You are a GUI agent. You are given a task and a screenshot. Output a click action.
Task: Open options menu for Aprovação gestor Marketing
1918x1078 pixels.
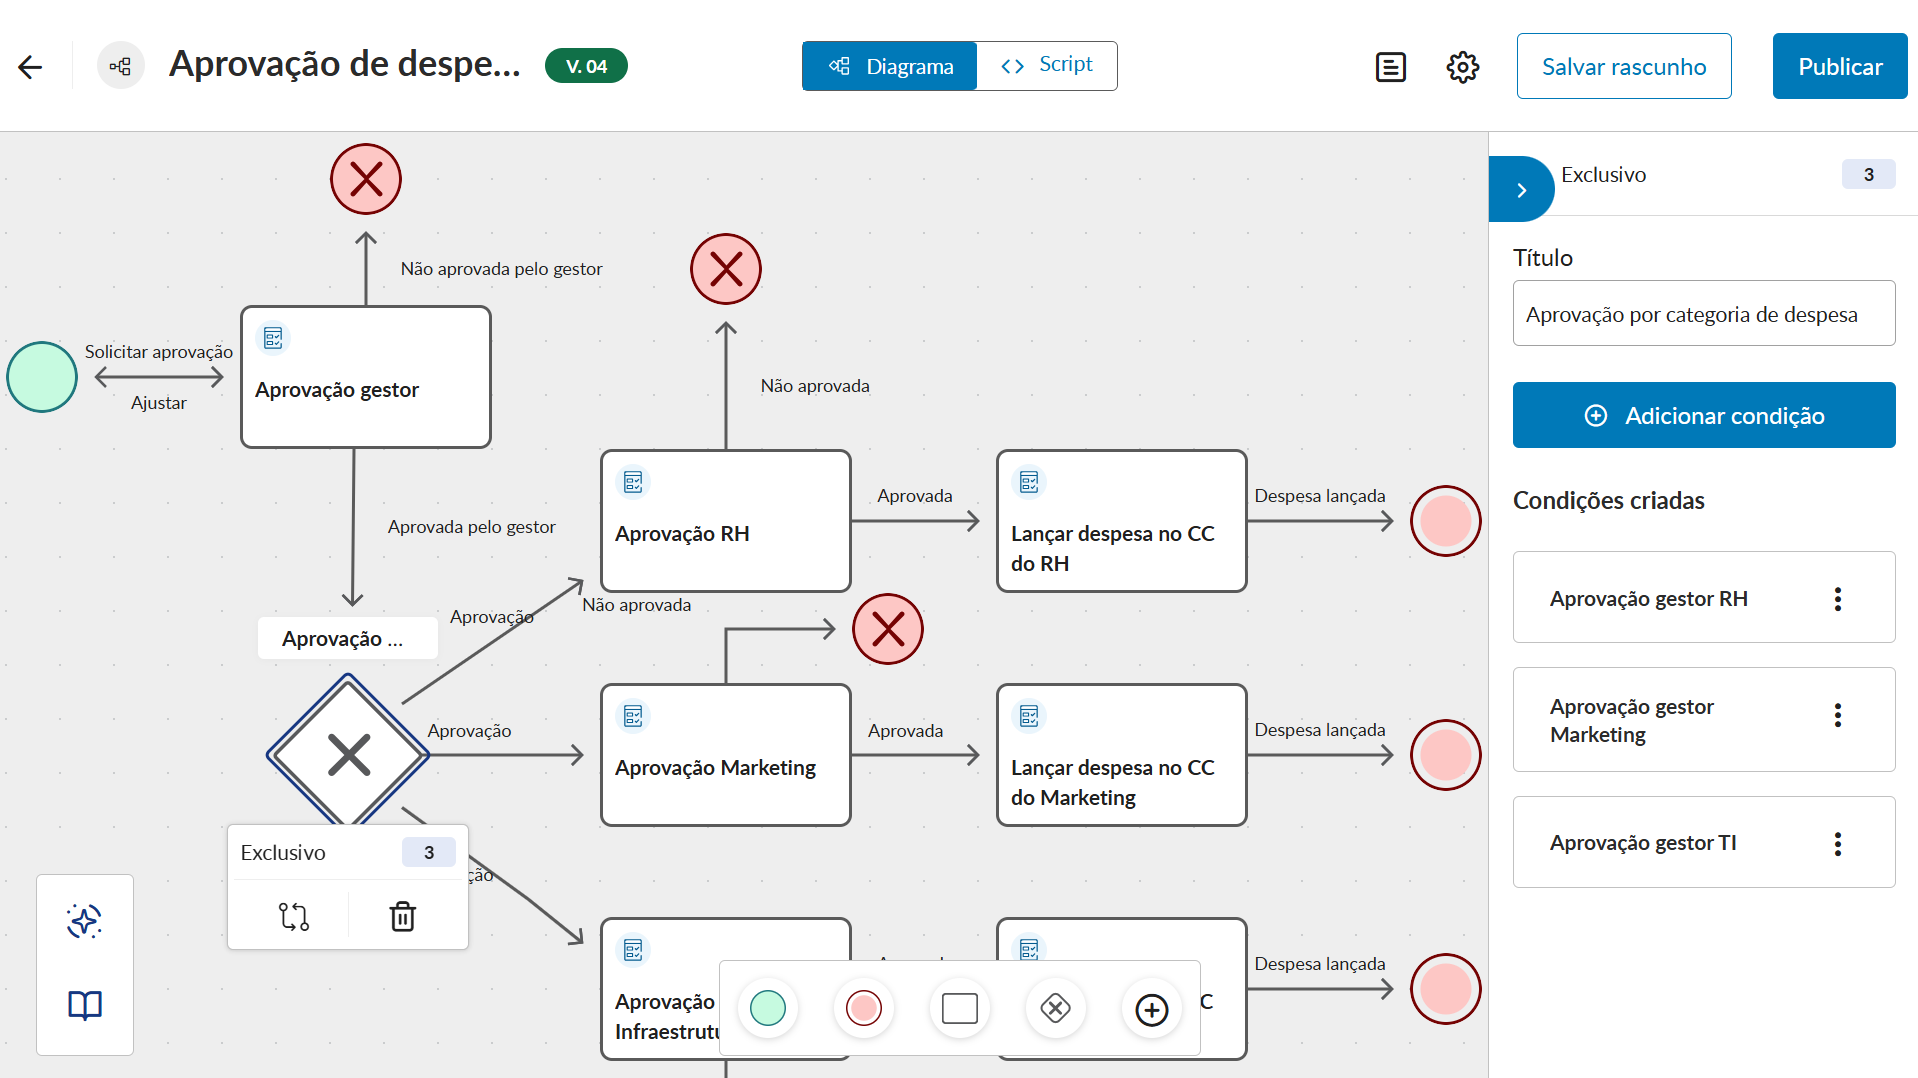[x=1837, y=715]
